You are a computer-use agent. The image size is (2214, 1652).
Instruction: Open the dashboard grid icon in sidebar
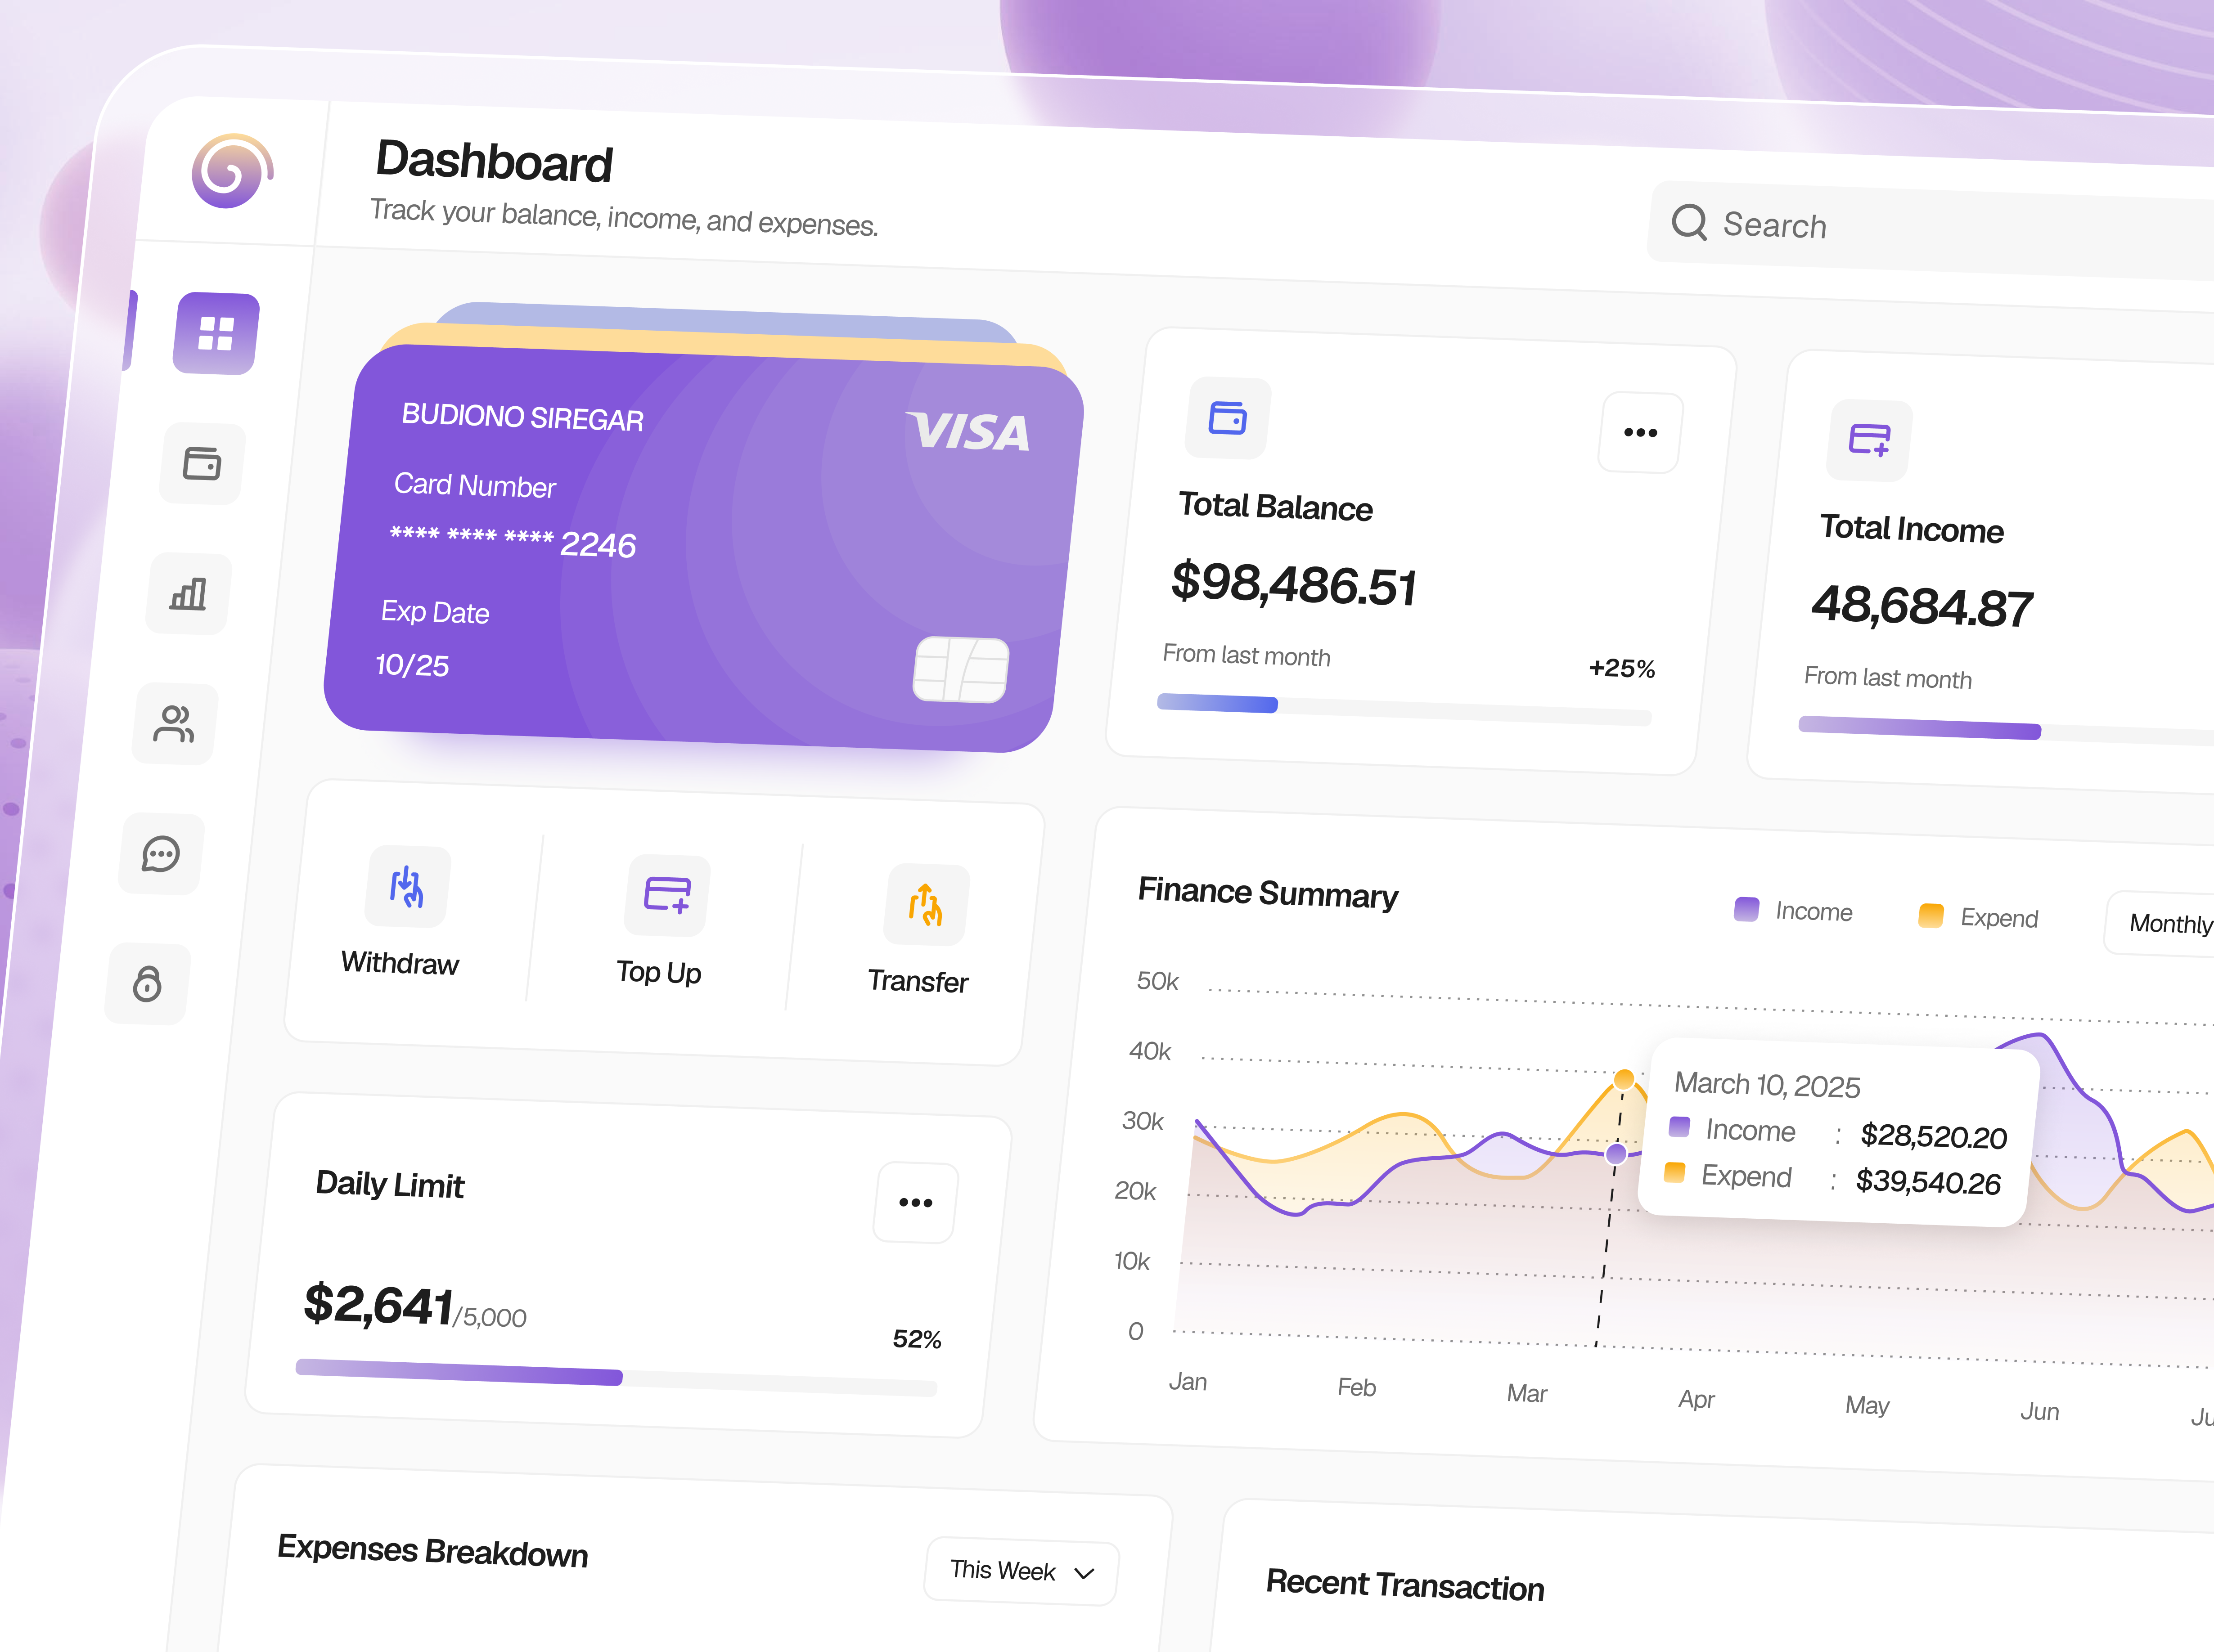(x=215, y=334)
